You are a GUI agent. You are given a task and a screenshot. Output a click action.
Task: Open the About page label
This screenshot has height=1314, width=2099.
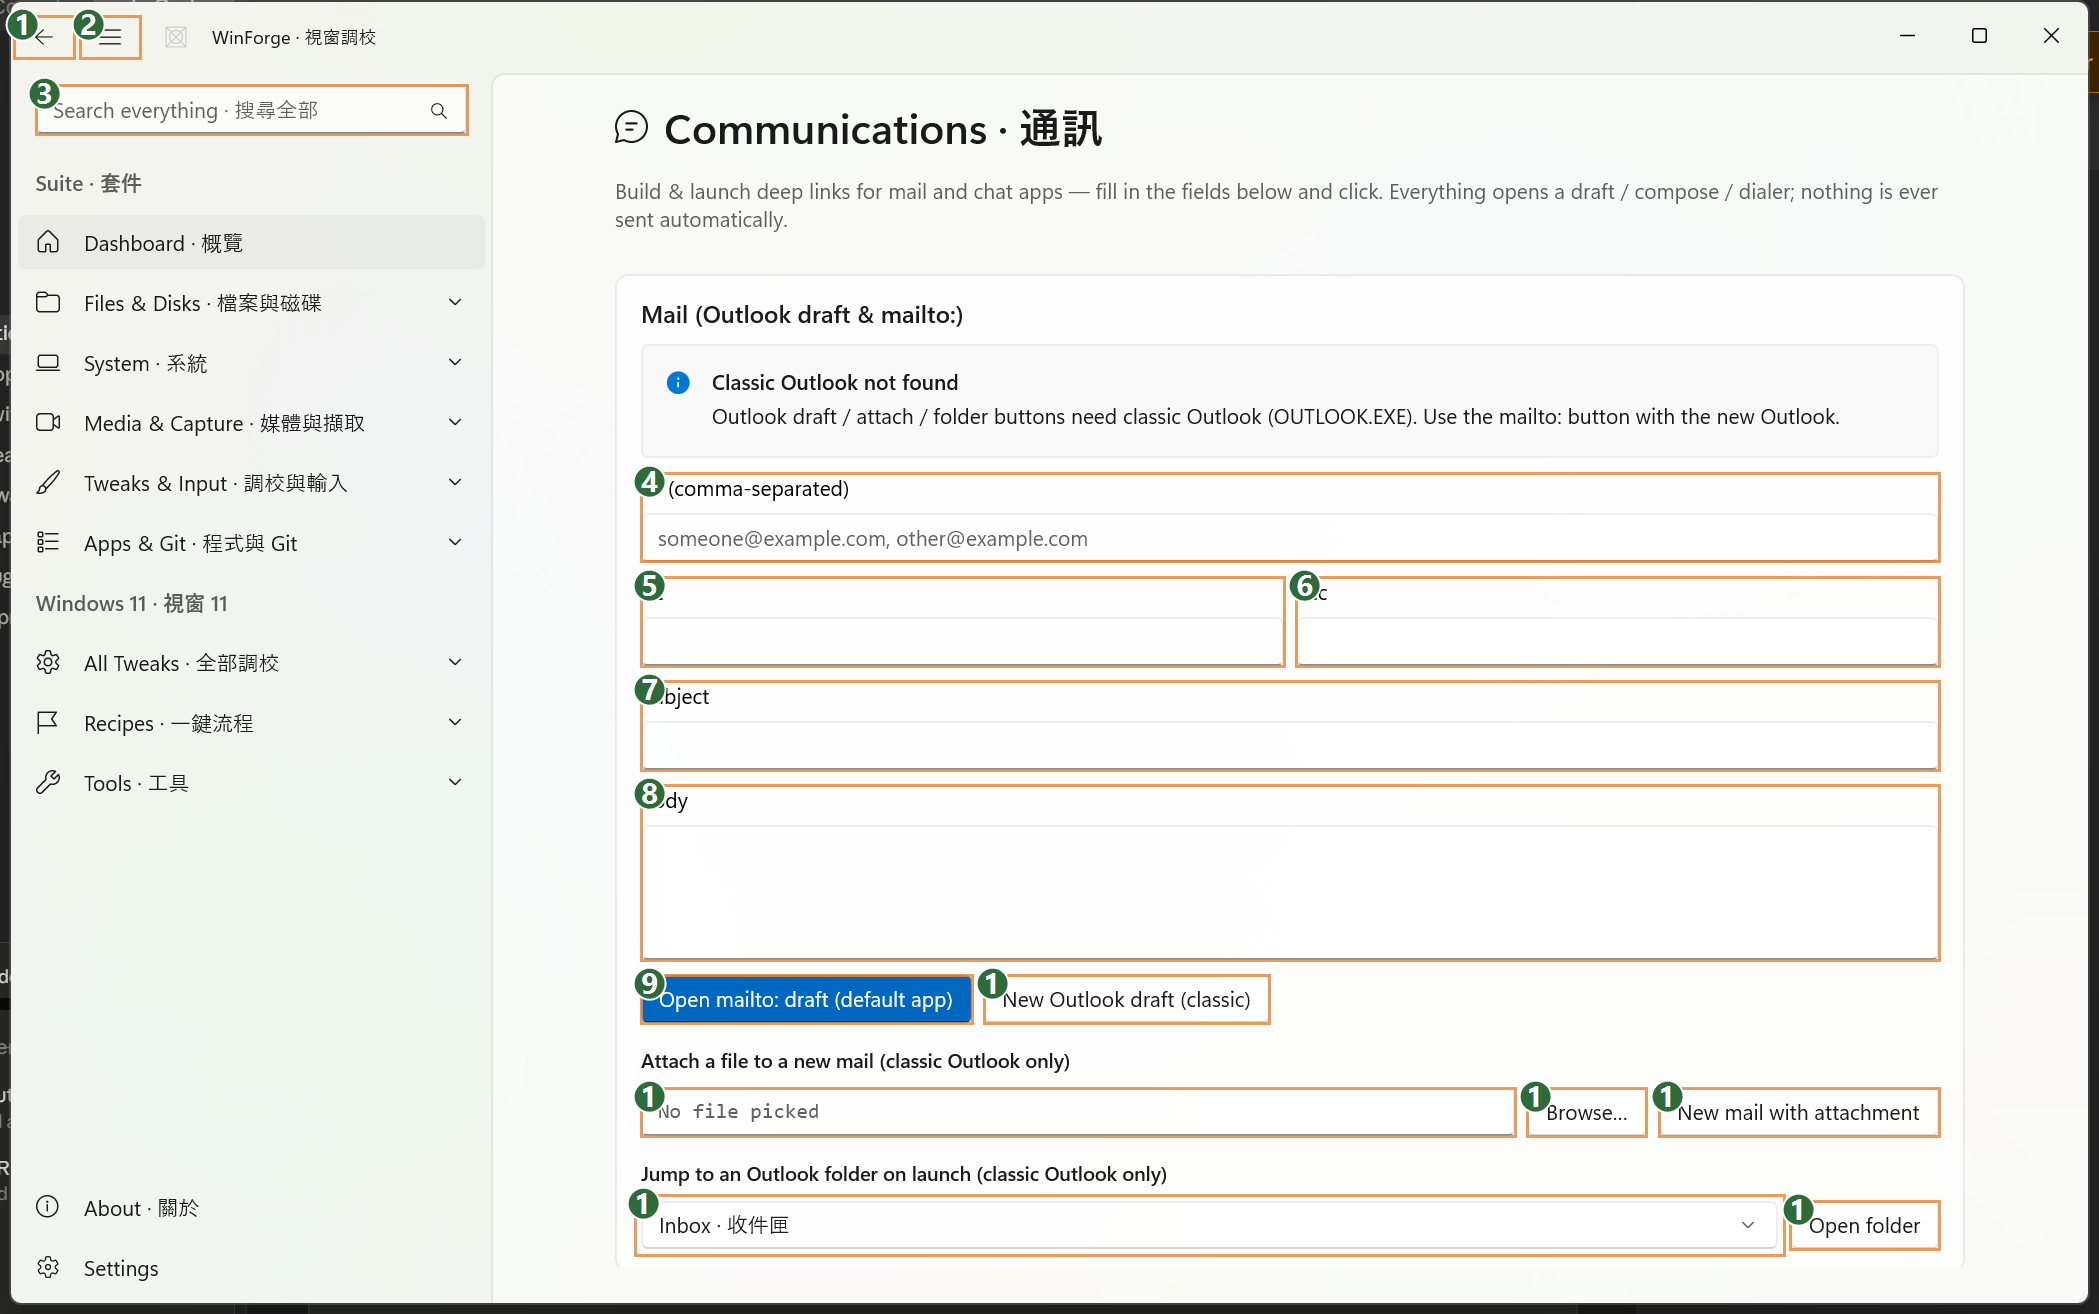click(x=141, y=1208)
